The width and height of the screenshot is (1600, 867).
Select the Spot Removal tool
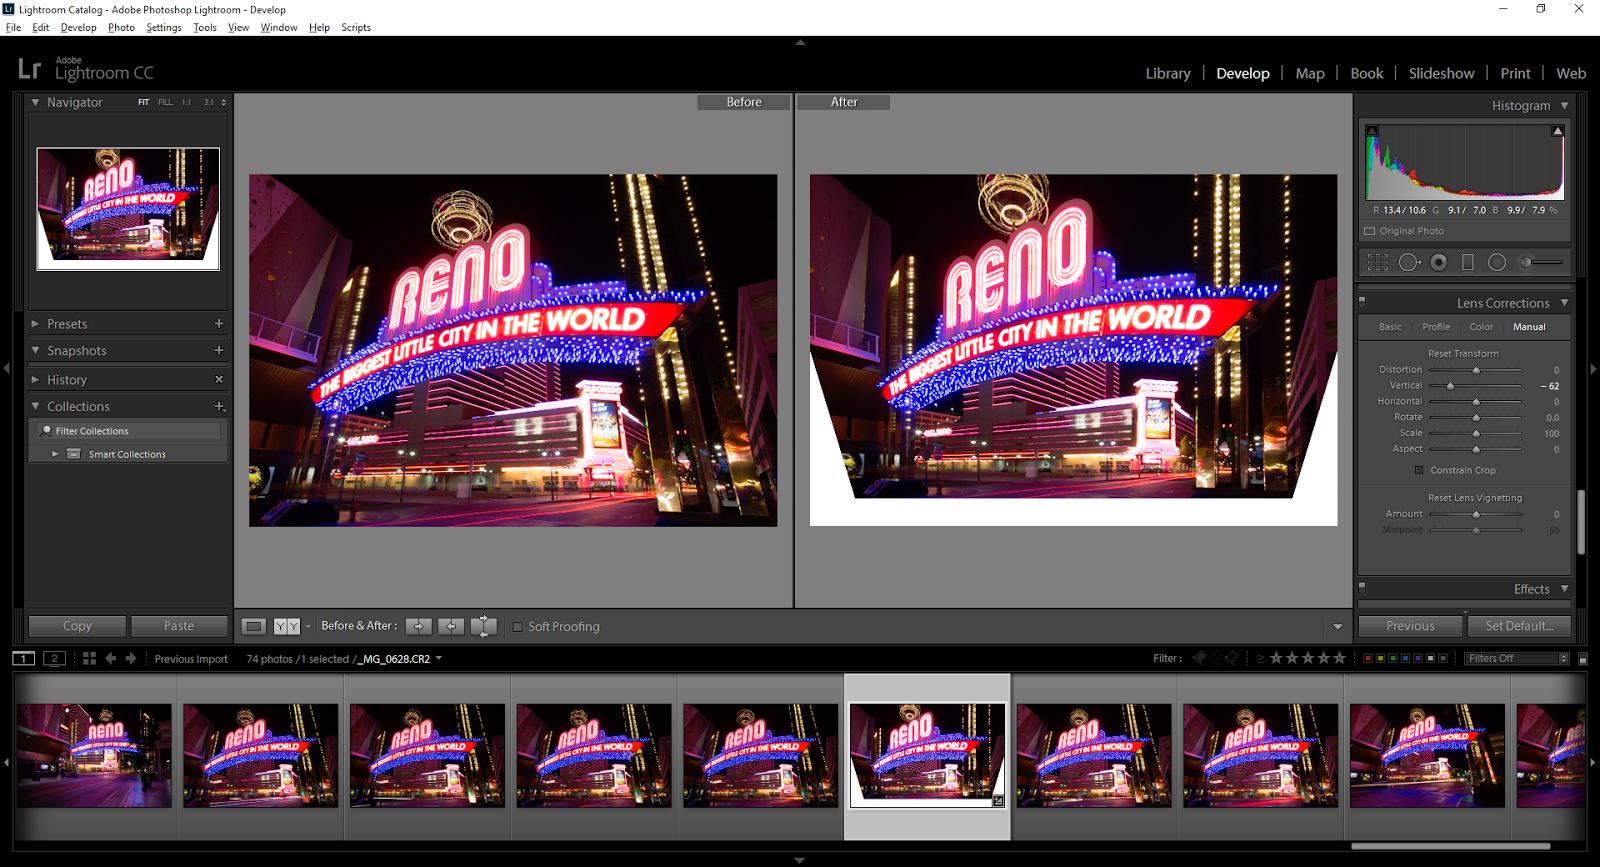(x=1409, y=262)
